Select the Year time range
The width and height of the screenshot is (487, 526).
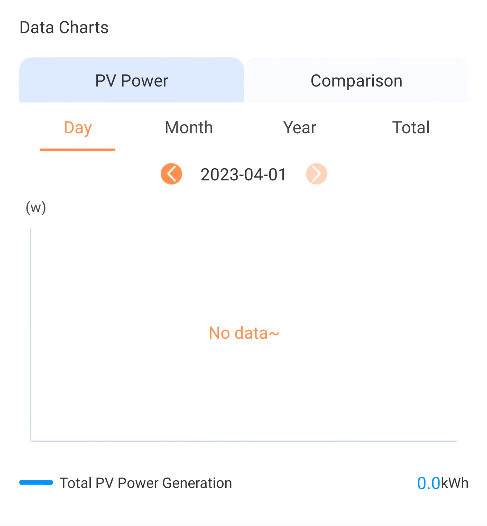click(300, 127)
